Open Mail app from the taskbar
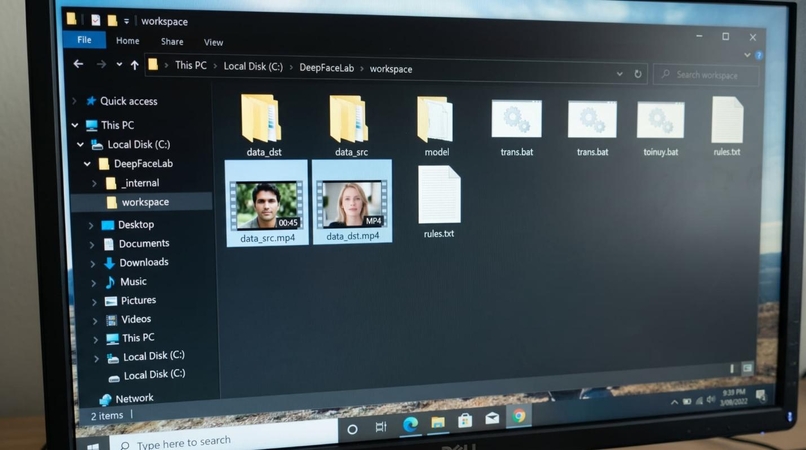 [x=492, y=418]
